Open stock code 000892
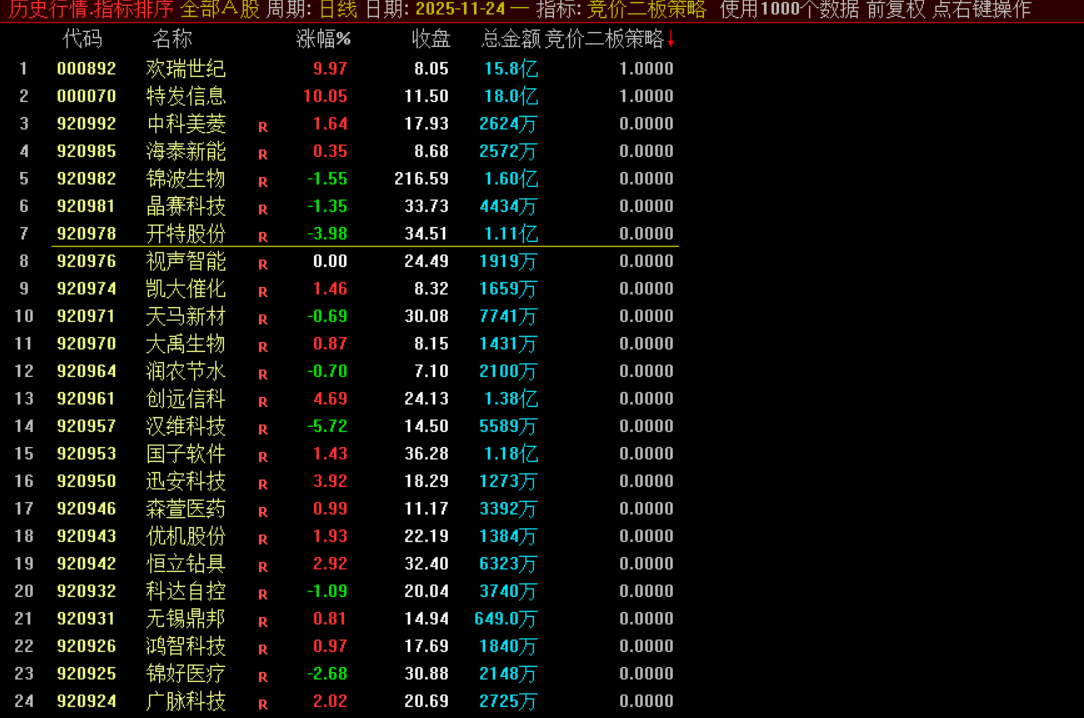This screenshot has width=1084, height=718. tap(86, 69)
